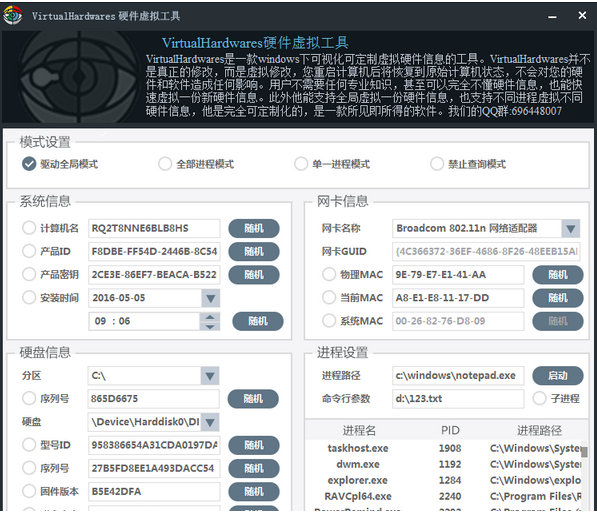This screenshot has height=512, width=597.
Task: Enable the partition 序列号 radio under 分区
Action: [x=29, y=399]
